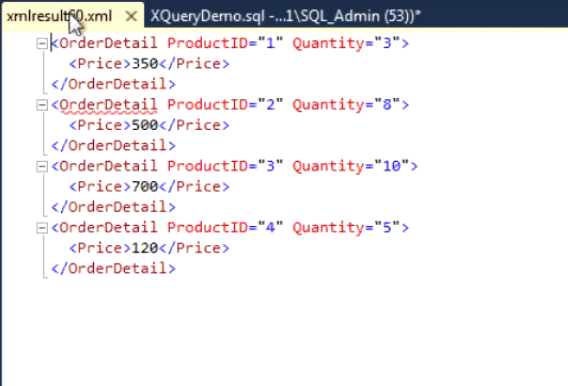Click the Price value 120
568x386 pixels.
point(145,248)
